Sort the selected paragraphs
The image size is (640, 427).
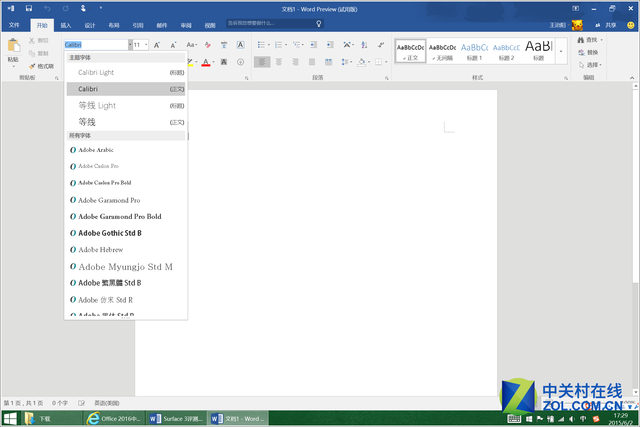[x=364, y=45]
